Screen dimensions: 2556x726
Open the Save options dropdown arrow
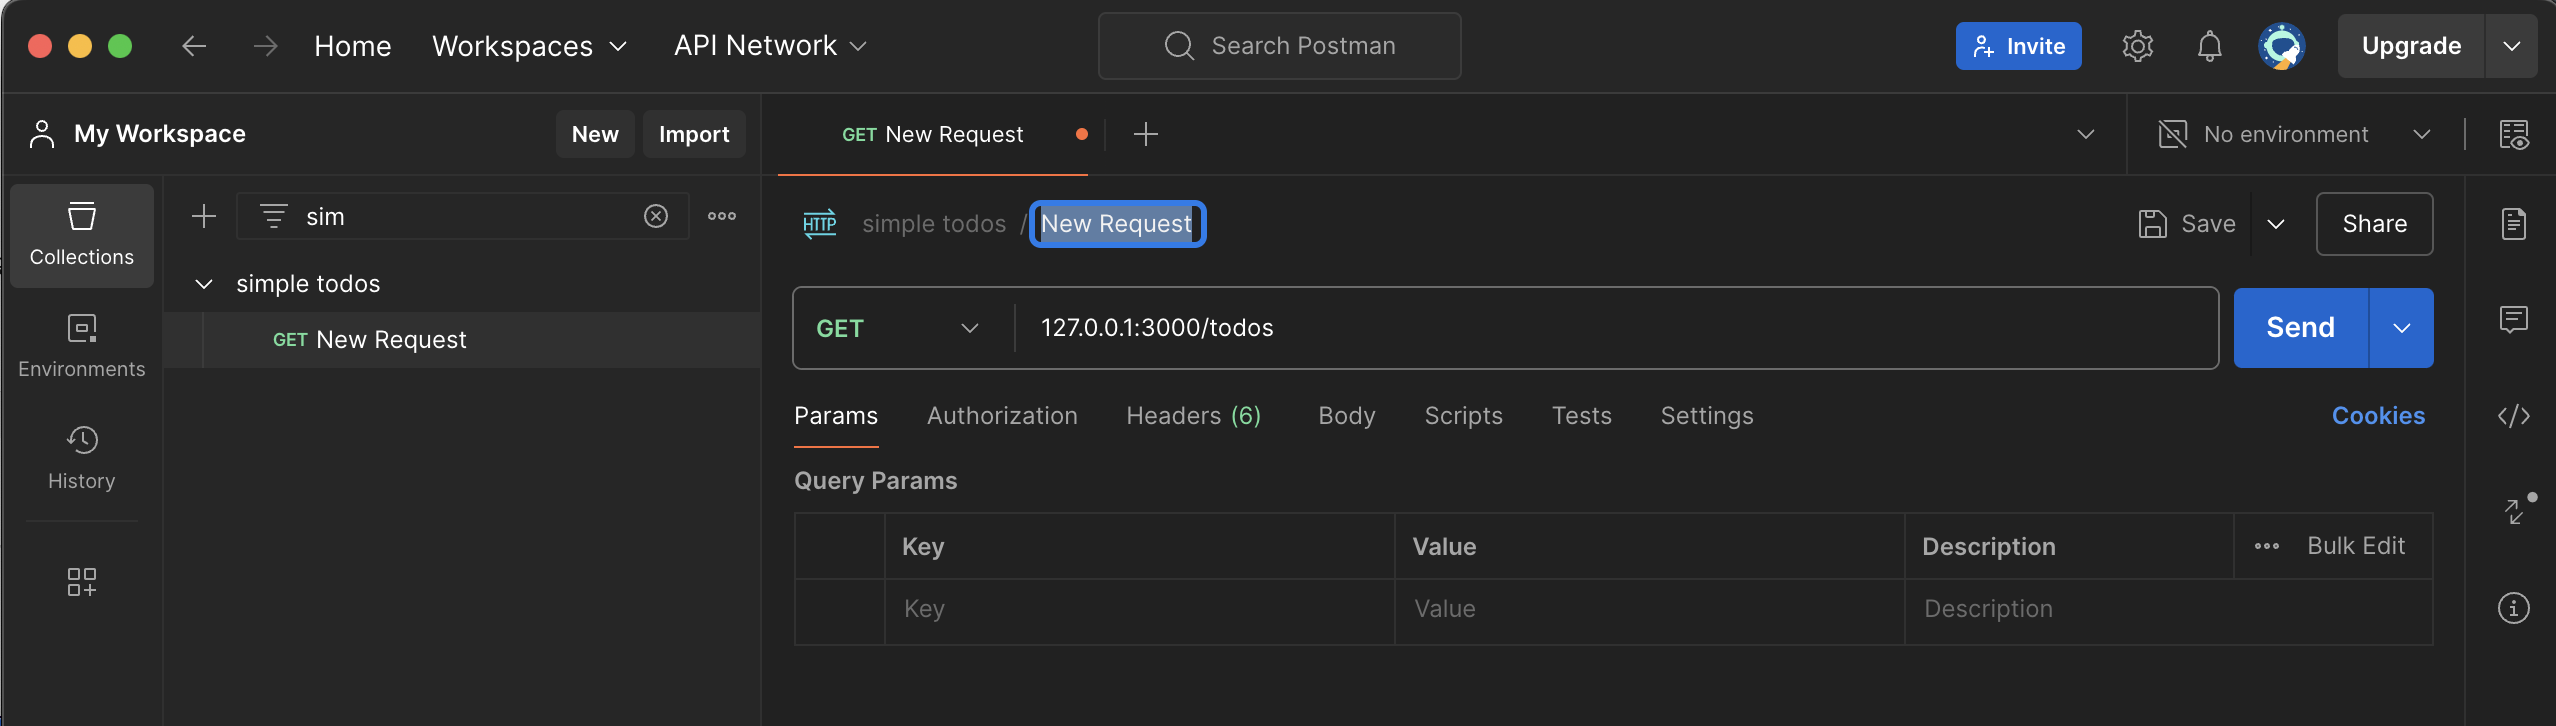(2276, 224)
